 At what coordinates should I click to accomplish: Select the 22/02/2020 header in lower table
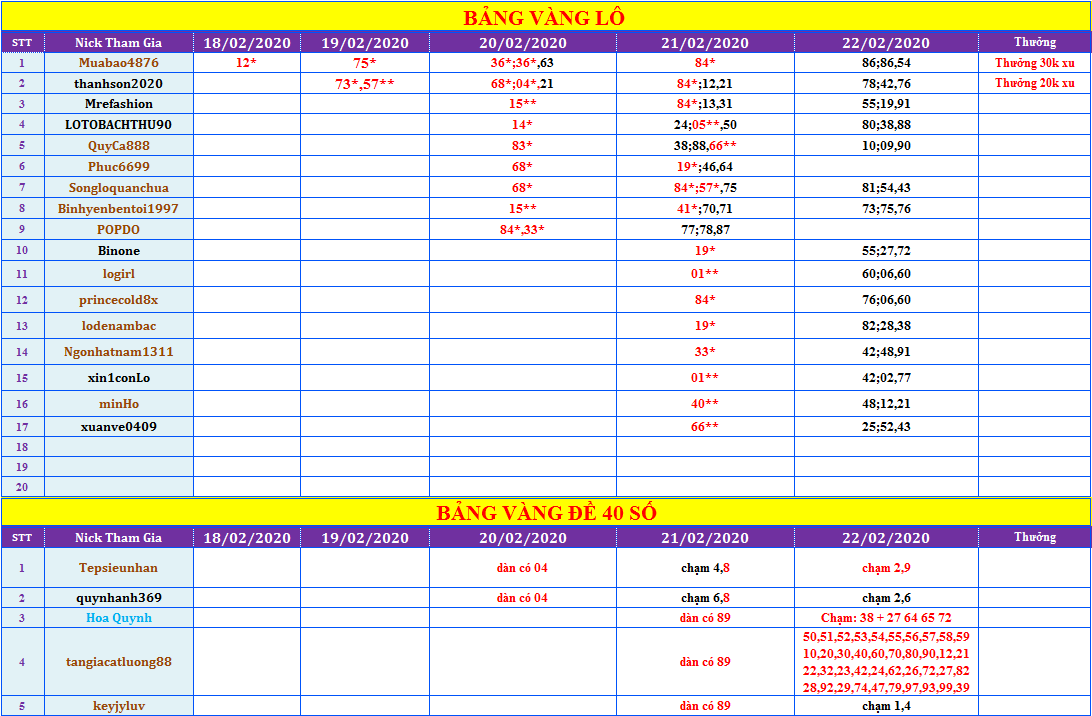tap(886, 538)
